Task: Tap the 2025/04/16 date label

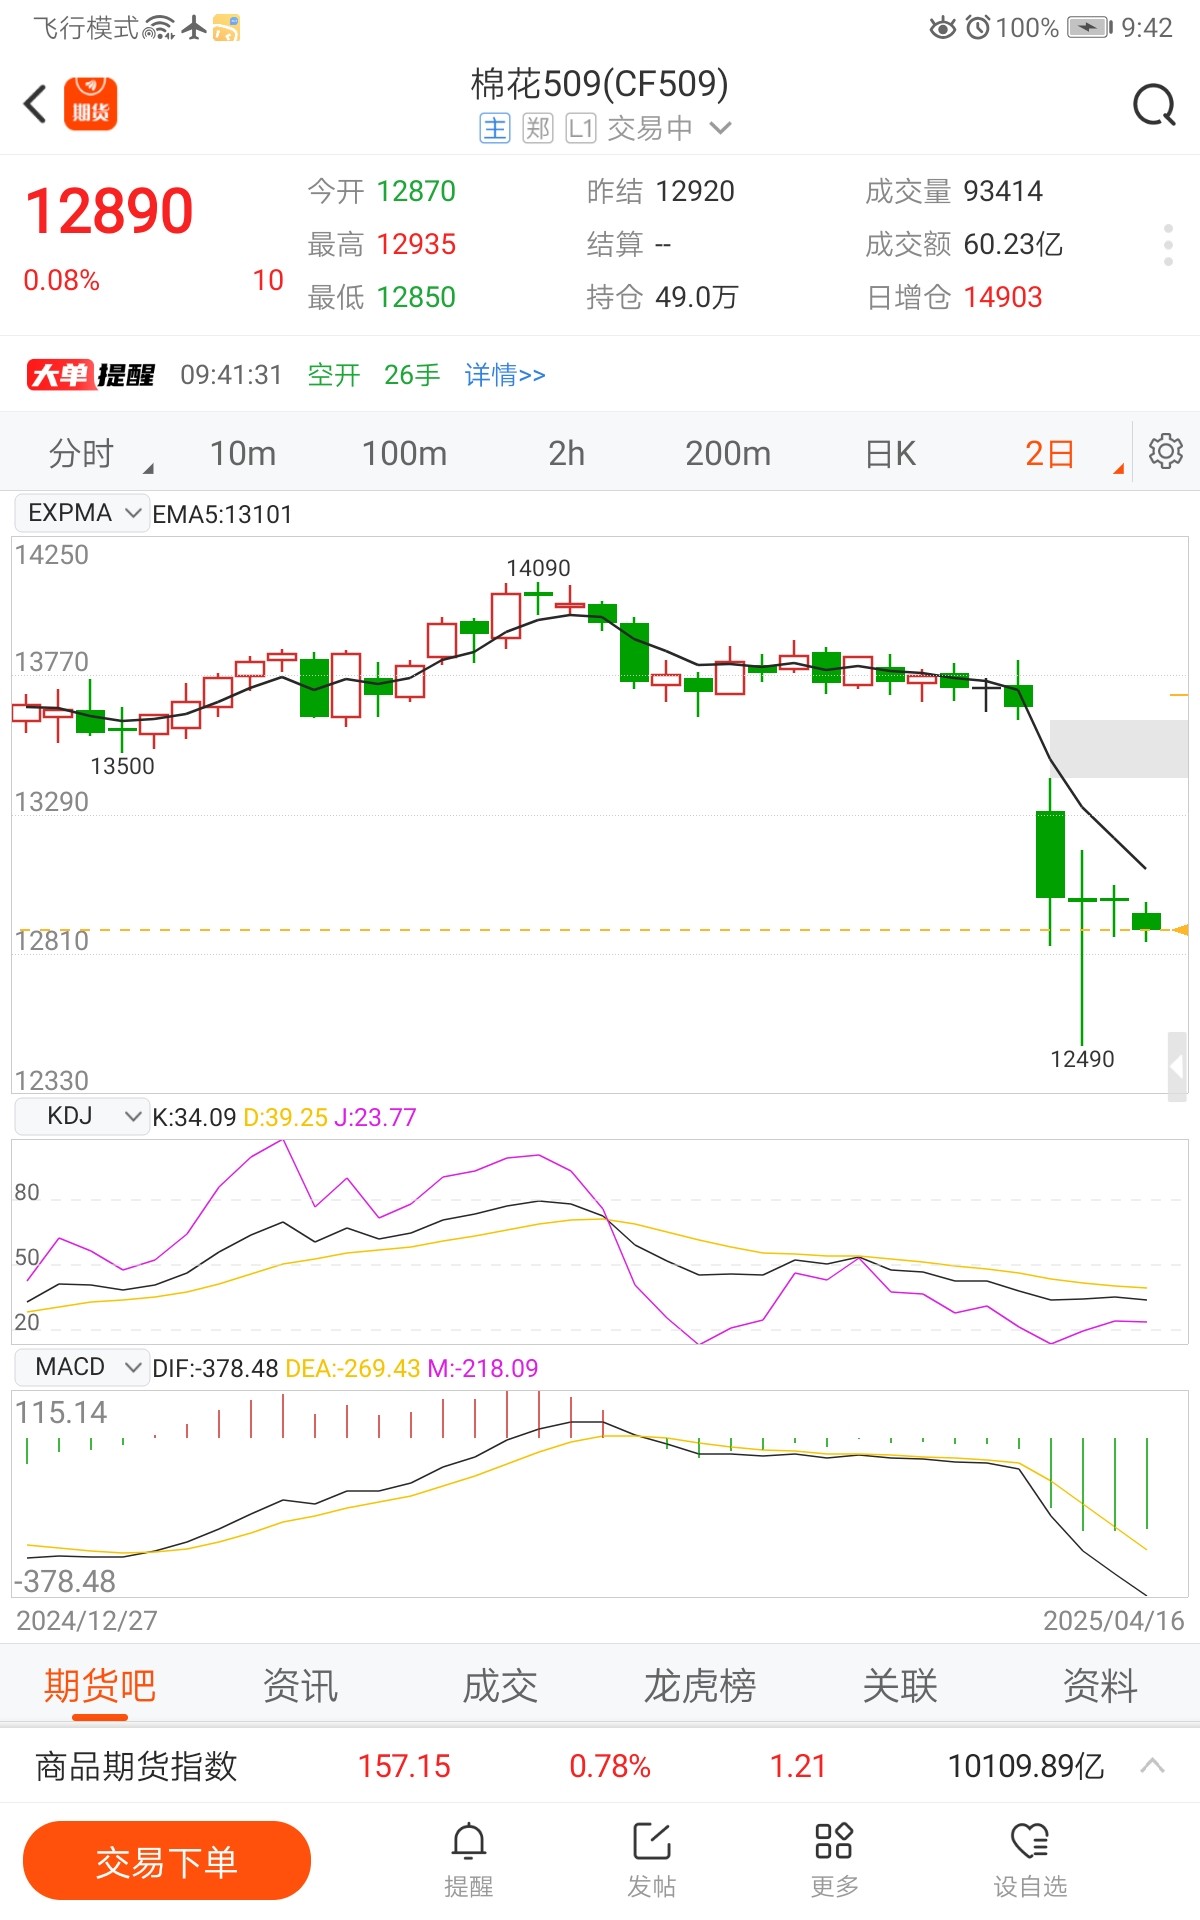Action: pyautogui.click(x=1113, y=1620)
